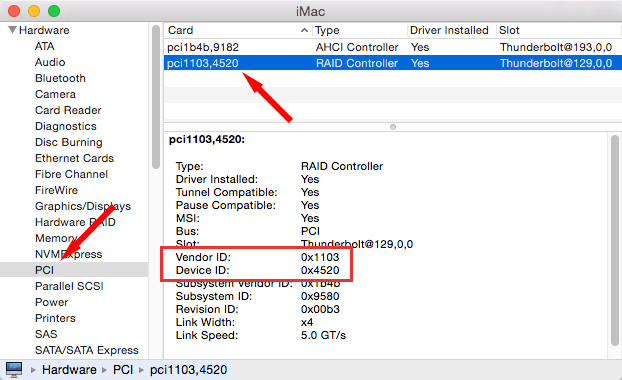Select Ethernet Cards in the sidebar

click(74, 158)
